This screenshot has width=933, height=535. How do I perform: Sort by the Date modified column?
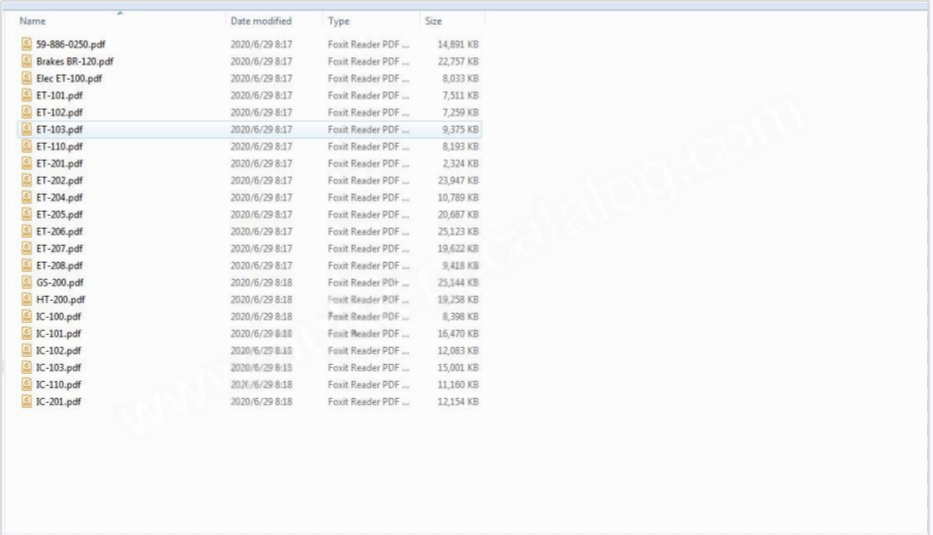click(261, 21)
